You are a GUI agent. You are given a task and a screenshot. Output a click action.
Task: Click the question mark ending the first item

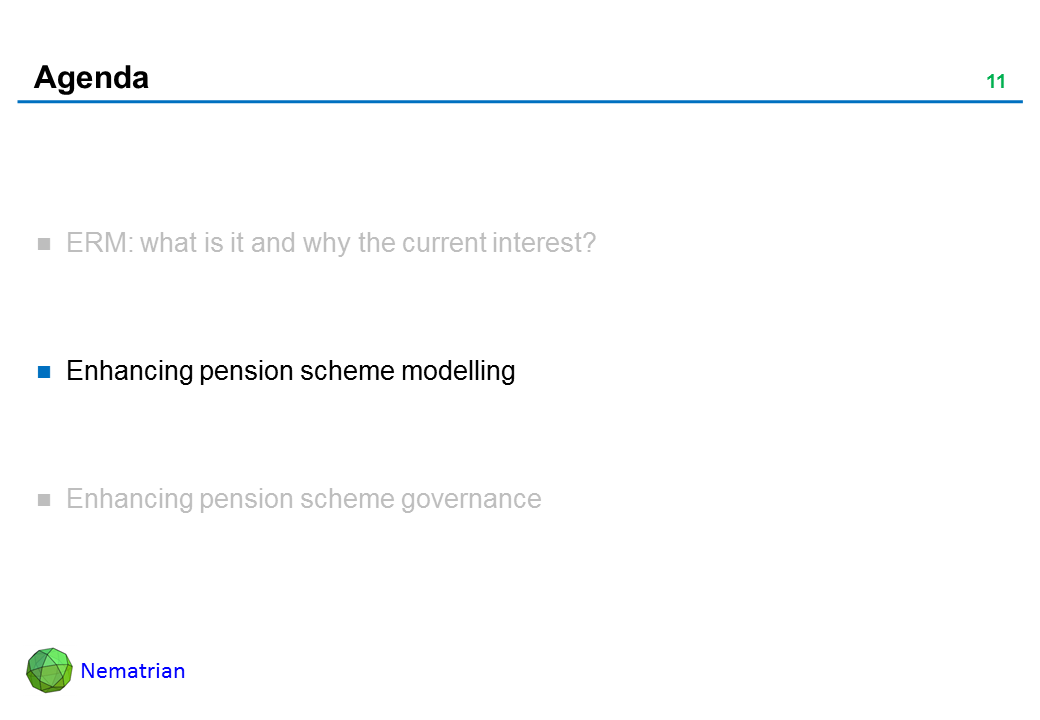click(x=589, y=243)
